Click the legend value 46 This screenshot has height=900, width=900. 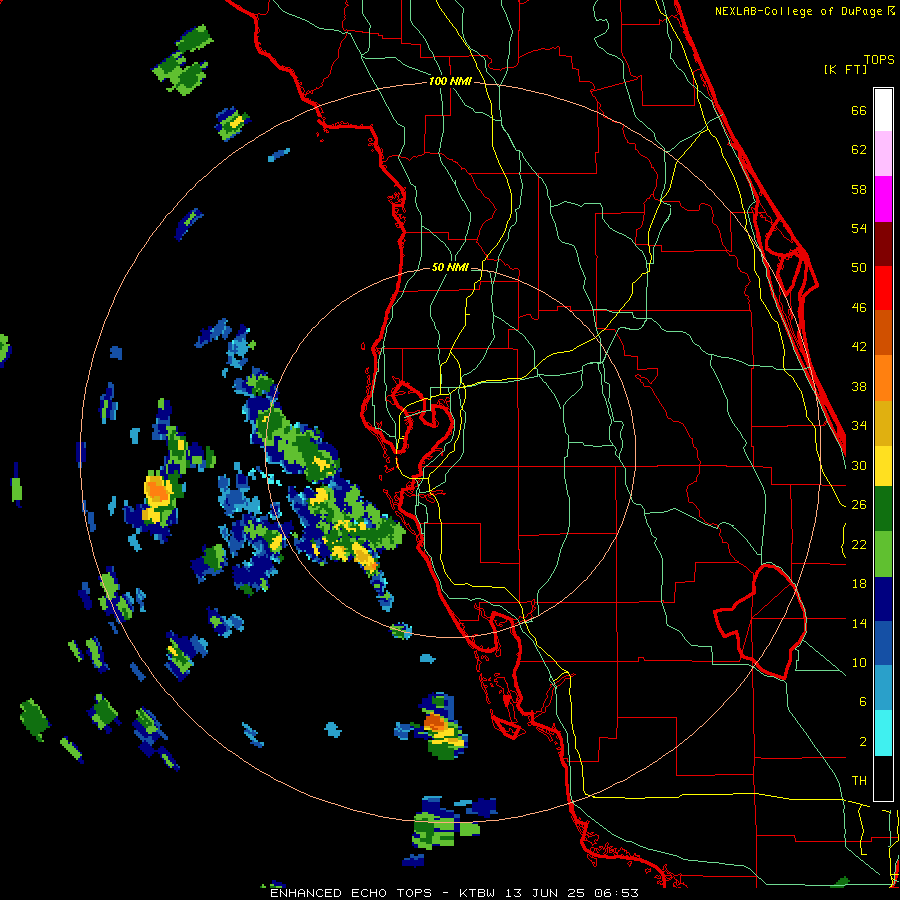coord(859,308)
